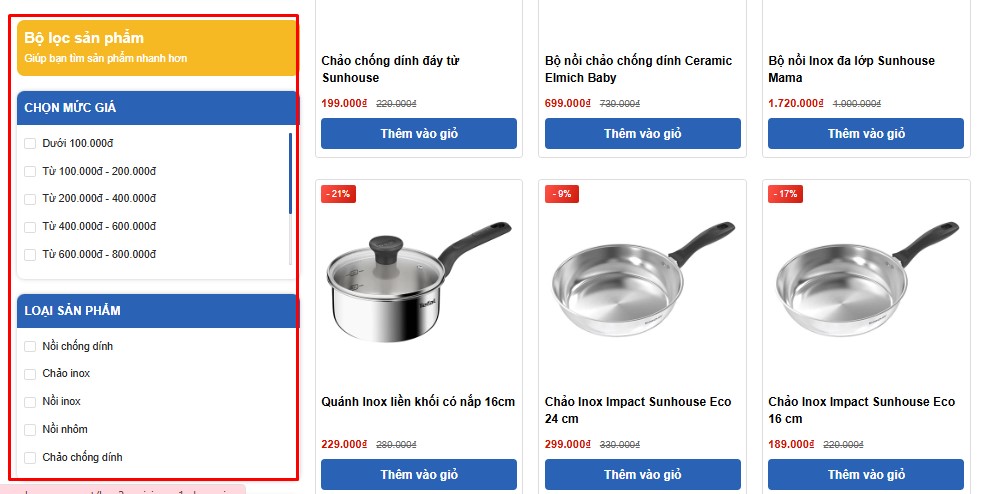Enable the "Từ 400.000đ - 600.000đ" price filter
Viewport: 984px width, 494px height.
tap(30, 227)
